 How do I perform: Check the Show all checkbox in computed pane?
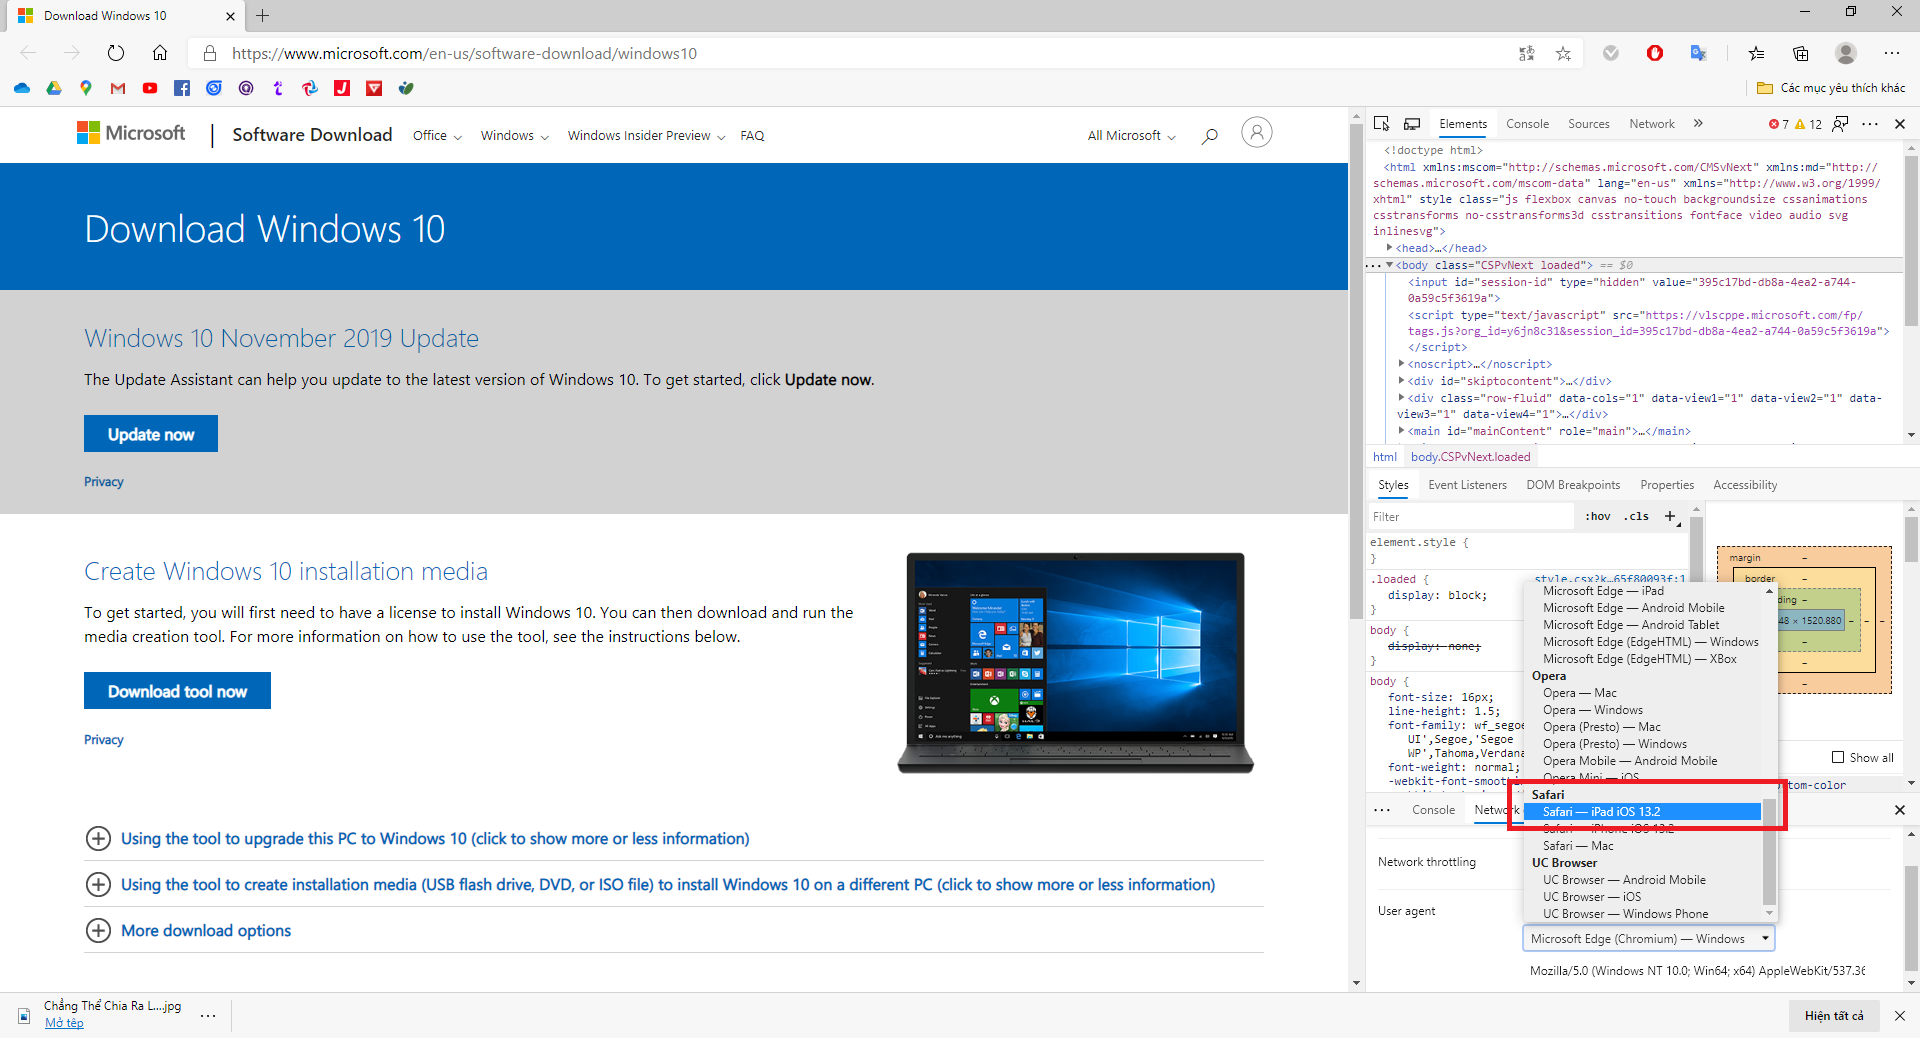(x=1838, y=757)
